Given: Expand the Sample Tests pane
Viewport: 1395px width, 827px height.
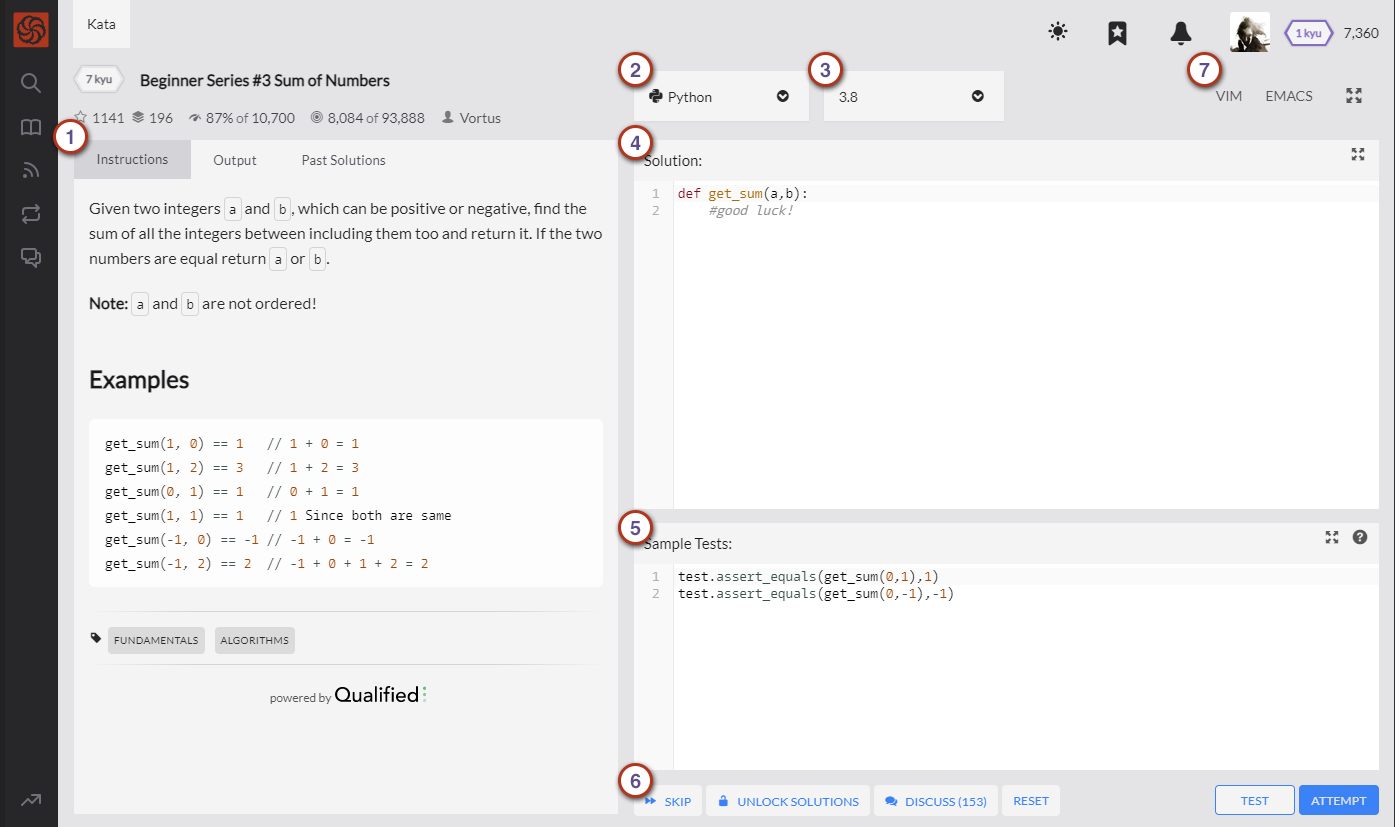Looking at the screenshot, I should pos(1332,537).
